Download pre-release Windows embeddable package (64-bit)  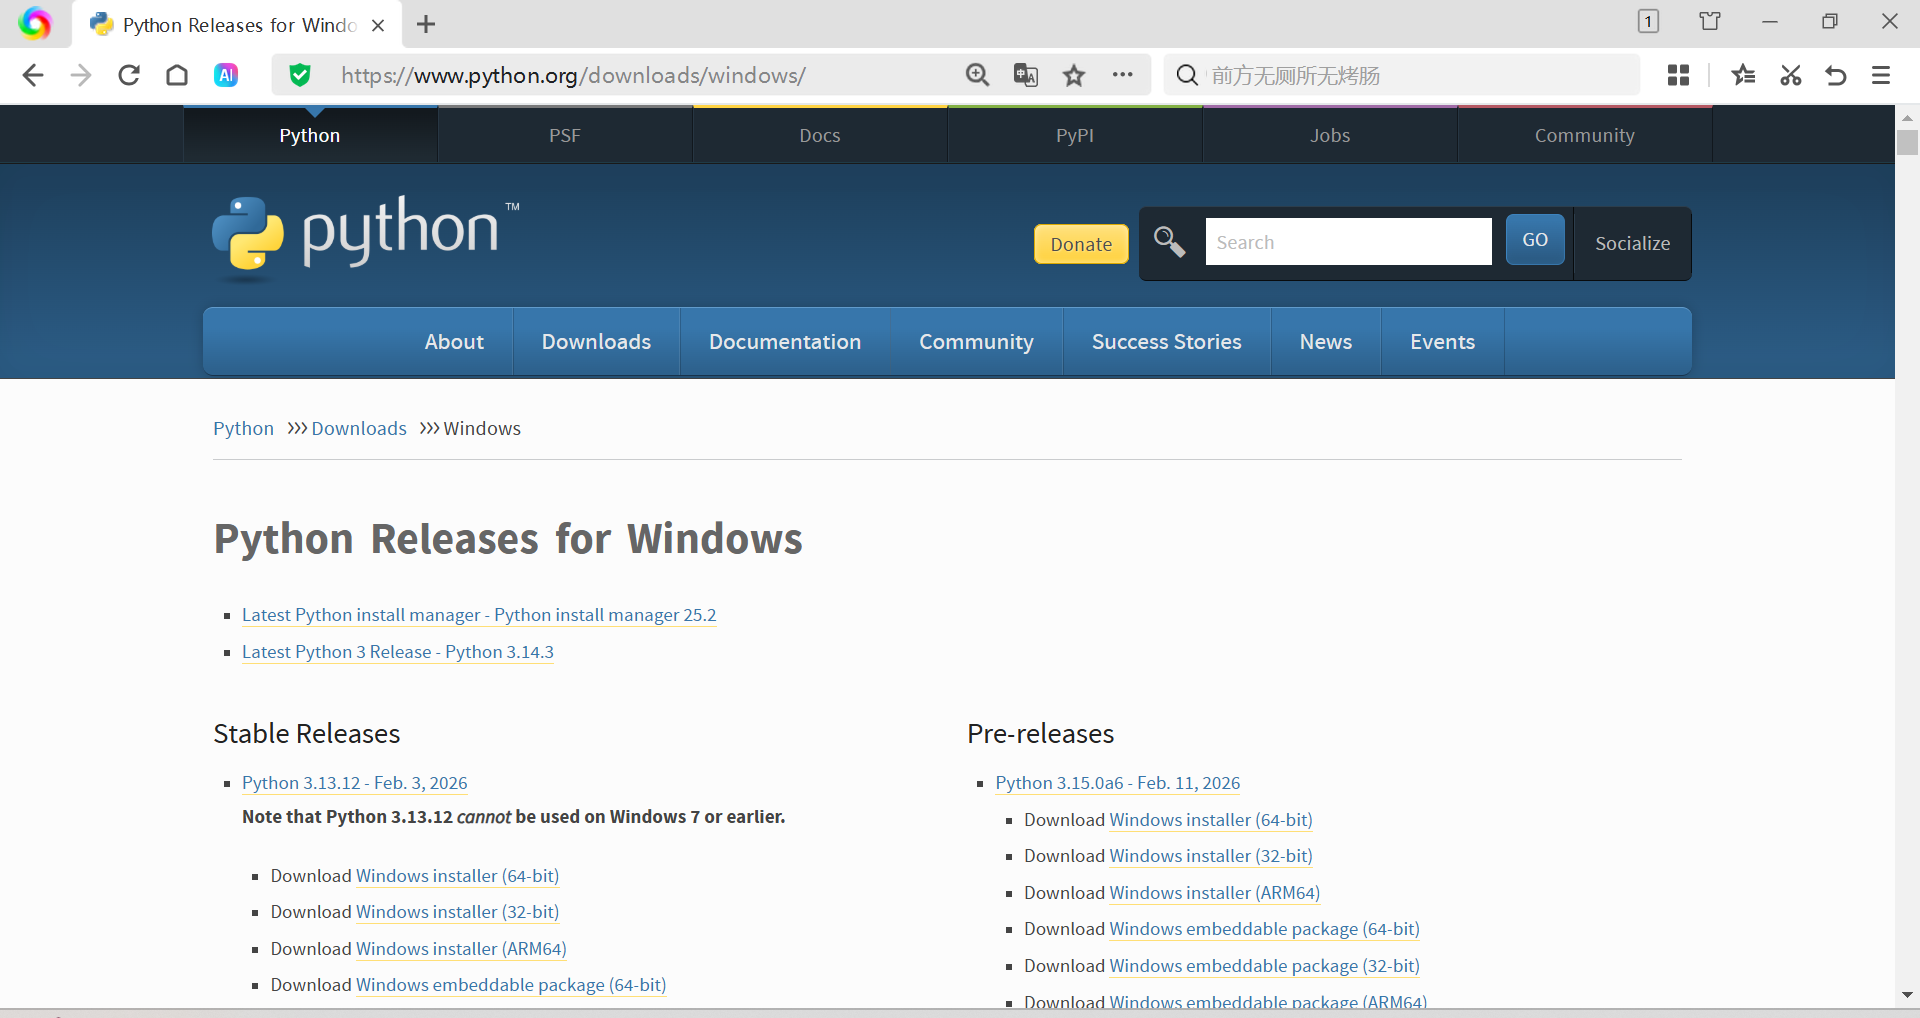click(x=1265, y=929)
